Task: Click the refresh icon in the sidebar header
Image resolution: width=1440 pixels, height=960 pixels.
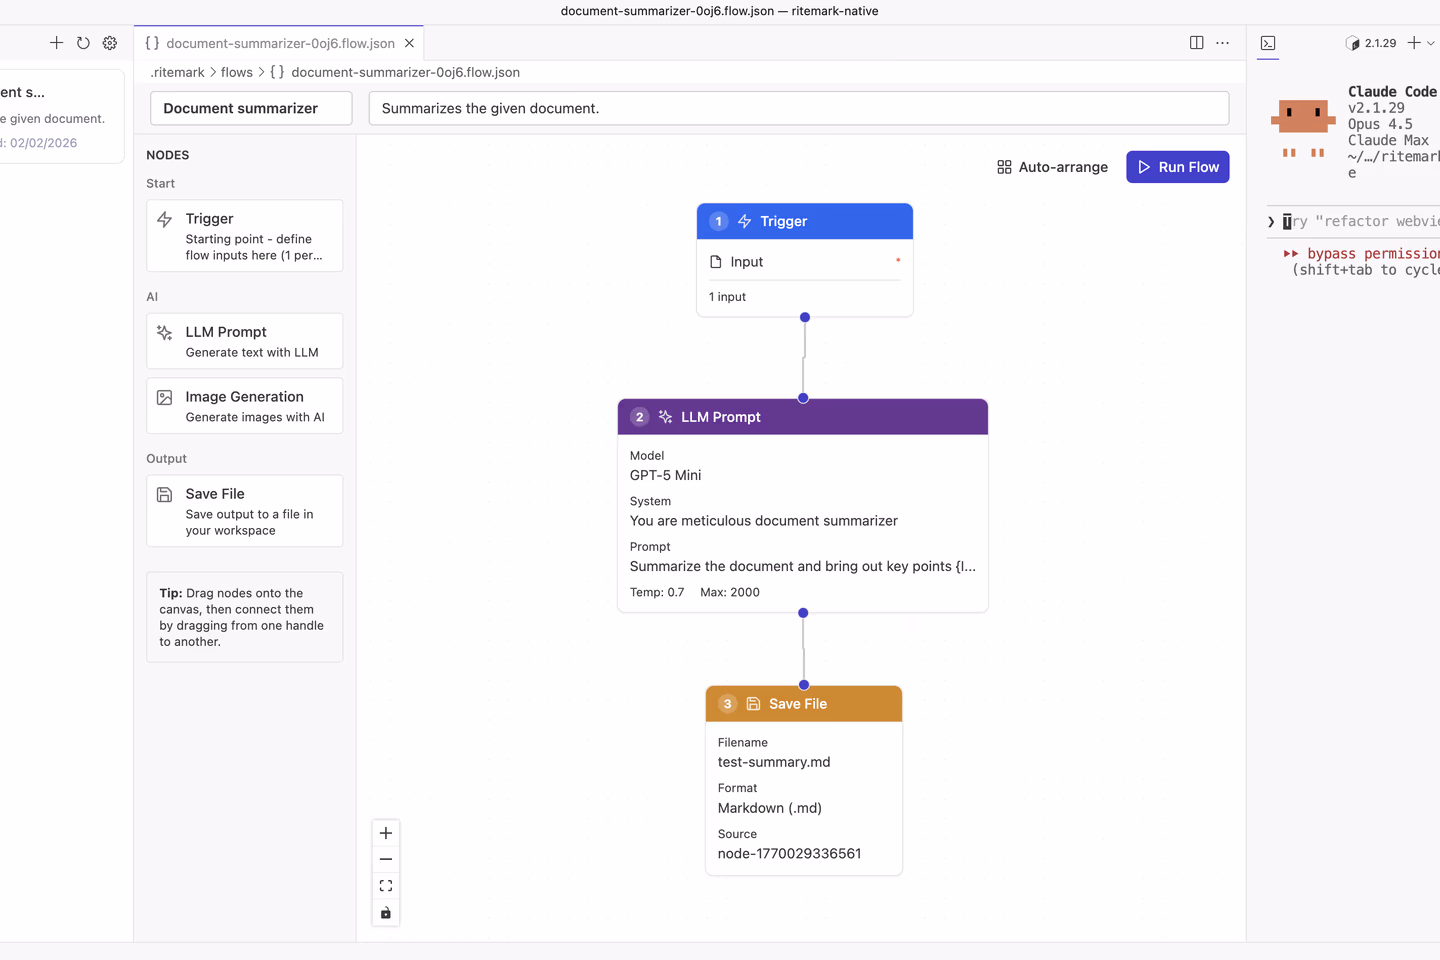Action: [x=83, y=43]
